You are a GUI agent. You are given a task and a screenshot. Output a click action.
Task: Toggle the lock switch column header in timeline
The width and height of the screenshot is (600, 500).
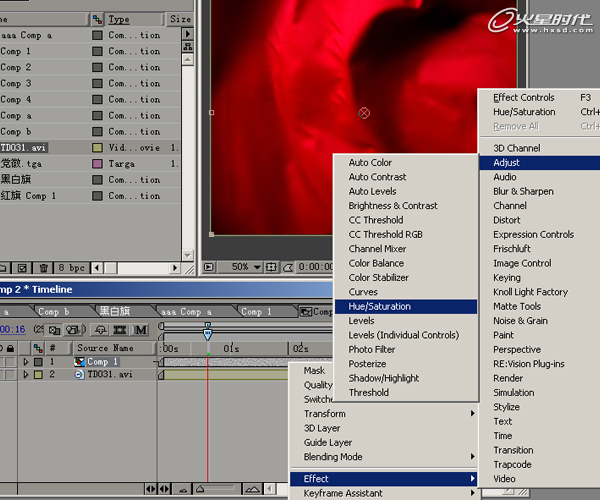10,348
